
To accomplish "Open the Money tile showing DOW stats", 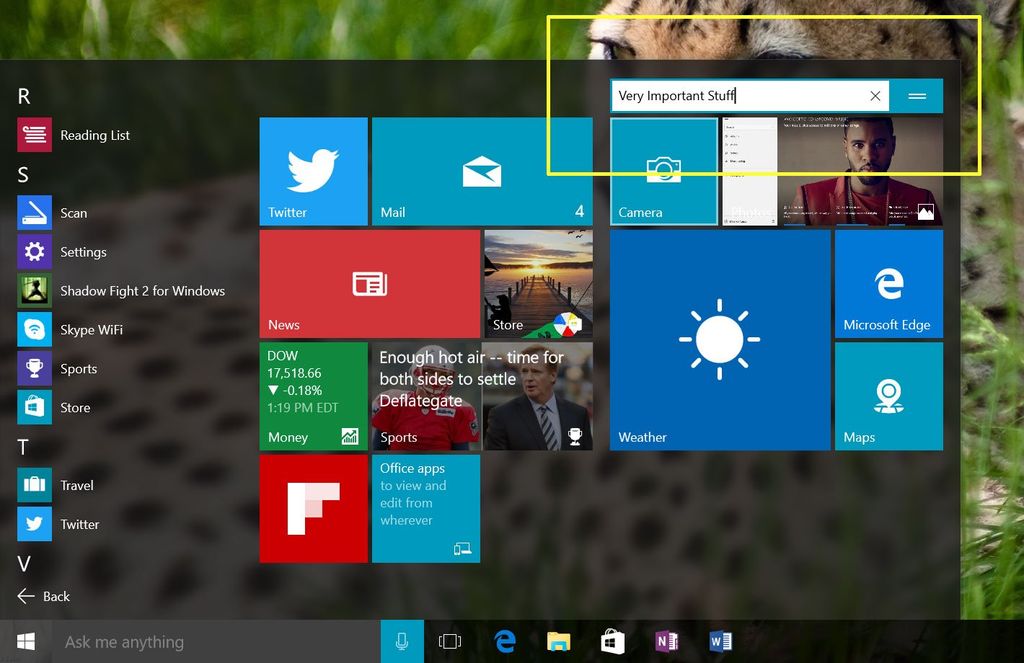I will click(313, 396).
